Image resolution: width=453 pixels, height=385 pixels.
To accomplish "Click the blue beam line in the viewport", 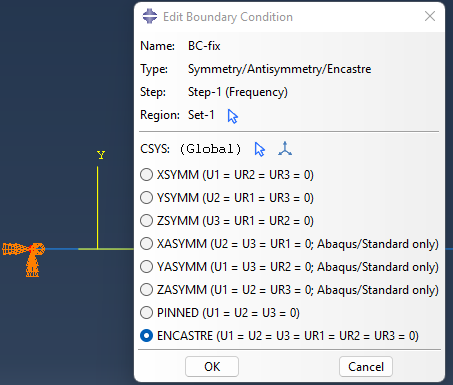I will pos(62,249).
